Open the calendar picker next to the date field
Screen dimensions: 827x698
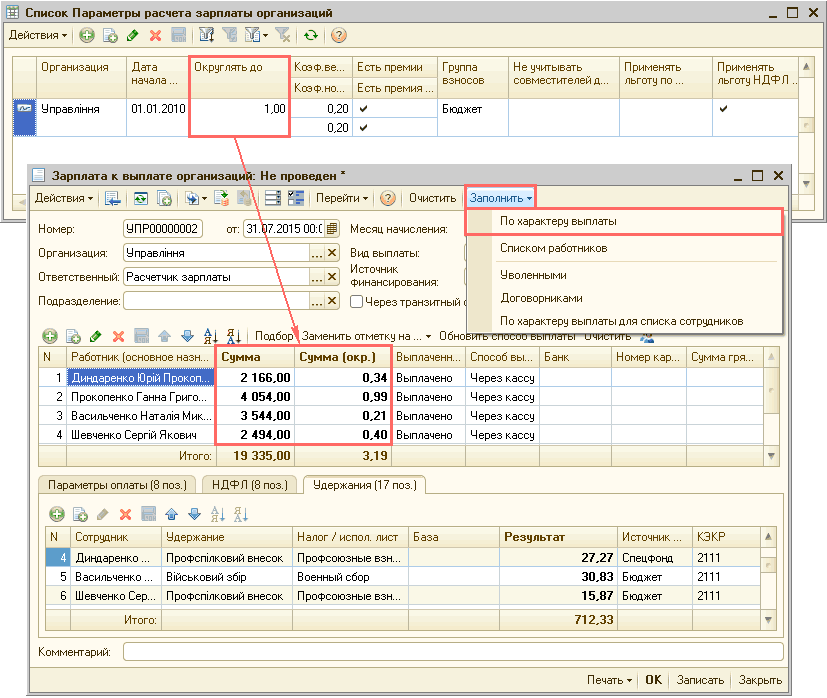332,229
